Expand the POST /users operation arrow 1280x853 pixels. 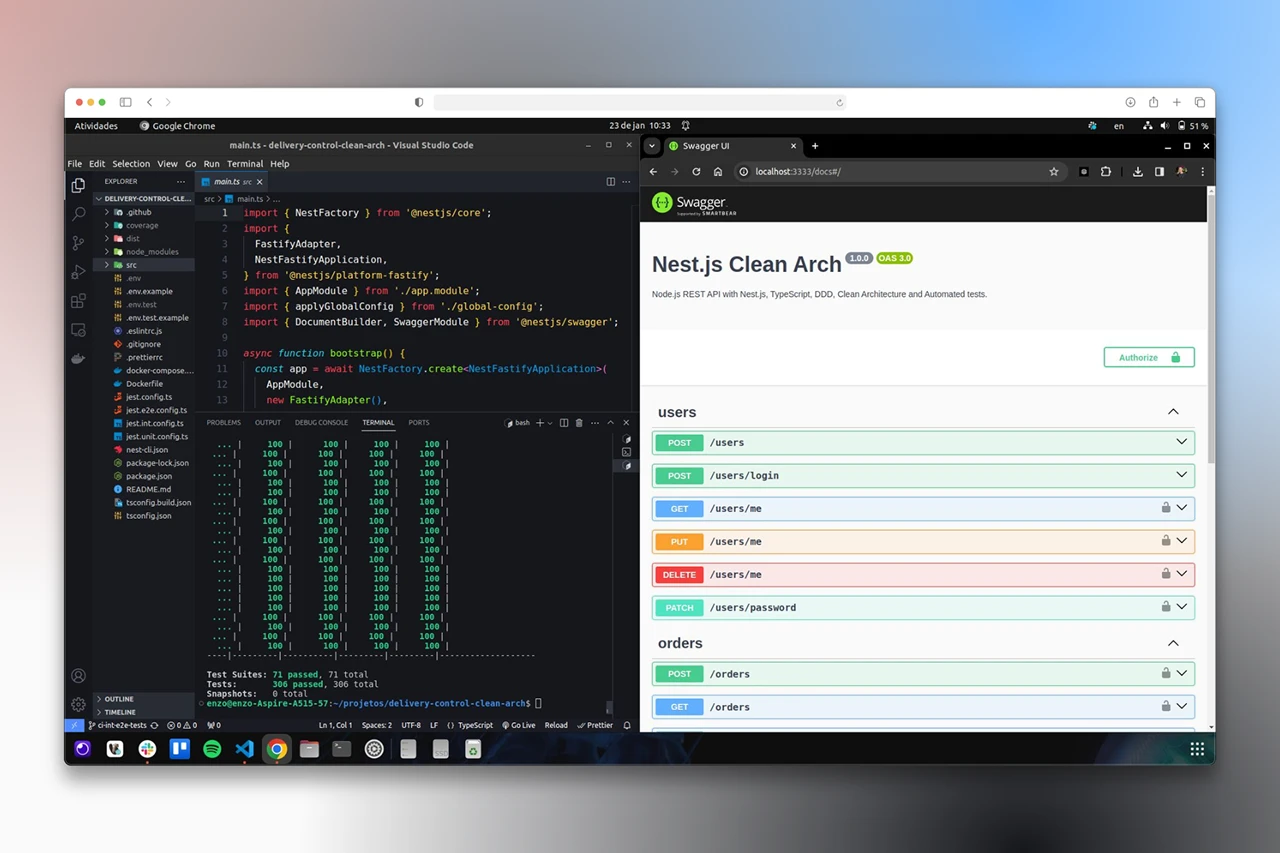coord(1182,442)
